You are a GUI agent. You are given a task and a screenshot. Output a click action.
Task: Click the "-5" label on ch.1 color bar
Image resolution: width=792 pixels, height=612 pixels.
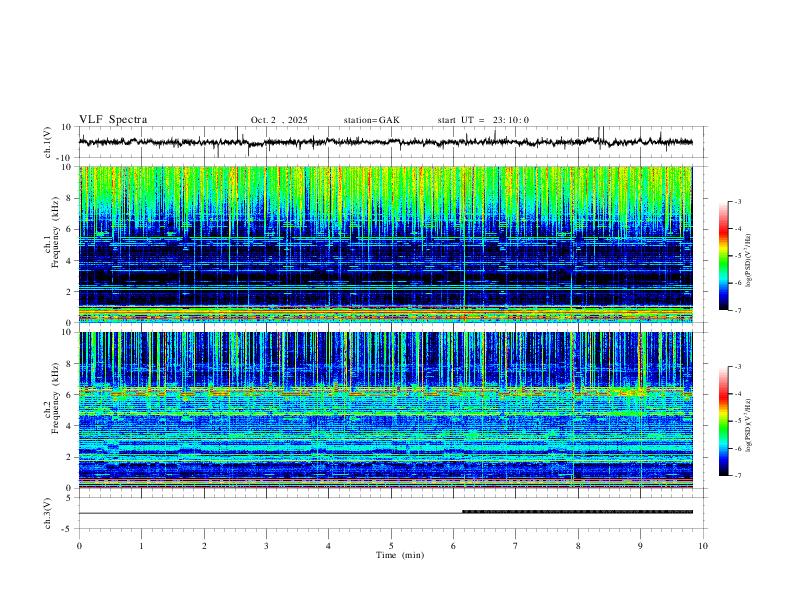pyautogui.click(x=737, y=256)
